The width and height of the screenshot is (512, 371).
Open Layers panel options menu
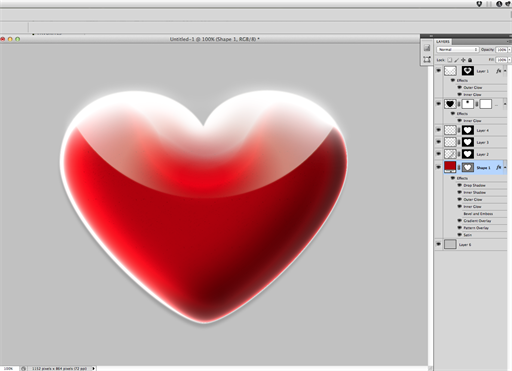(509, 42)
